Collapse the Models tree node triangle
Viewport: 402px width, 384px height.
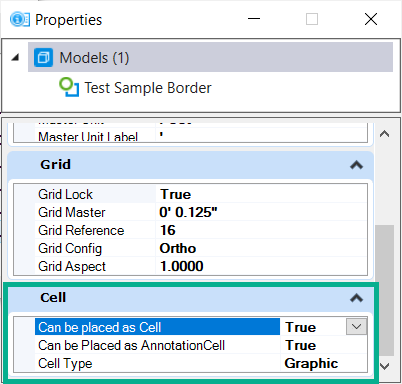point(15,58)
